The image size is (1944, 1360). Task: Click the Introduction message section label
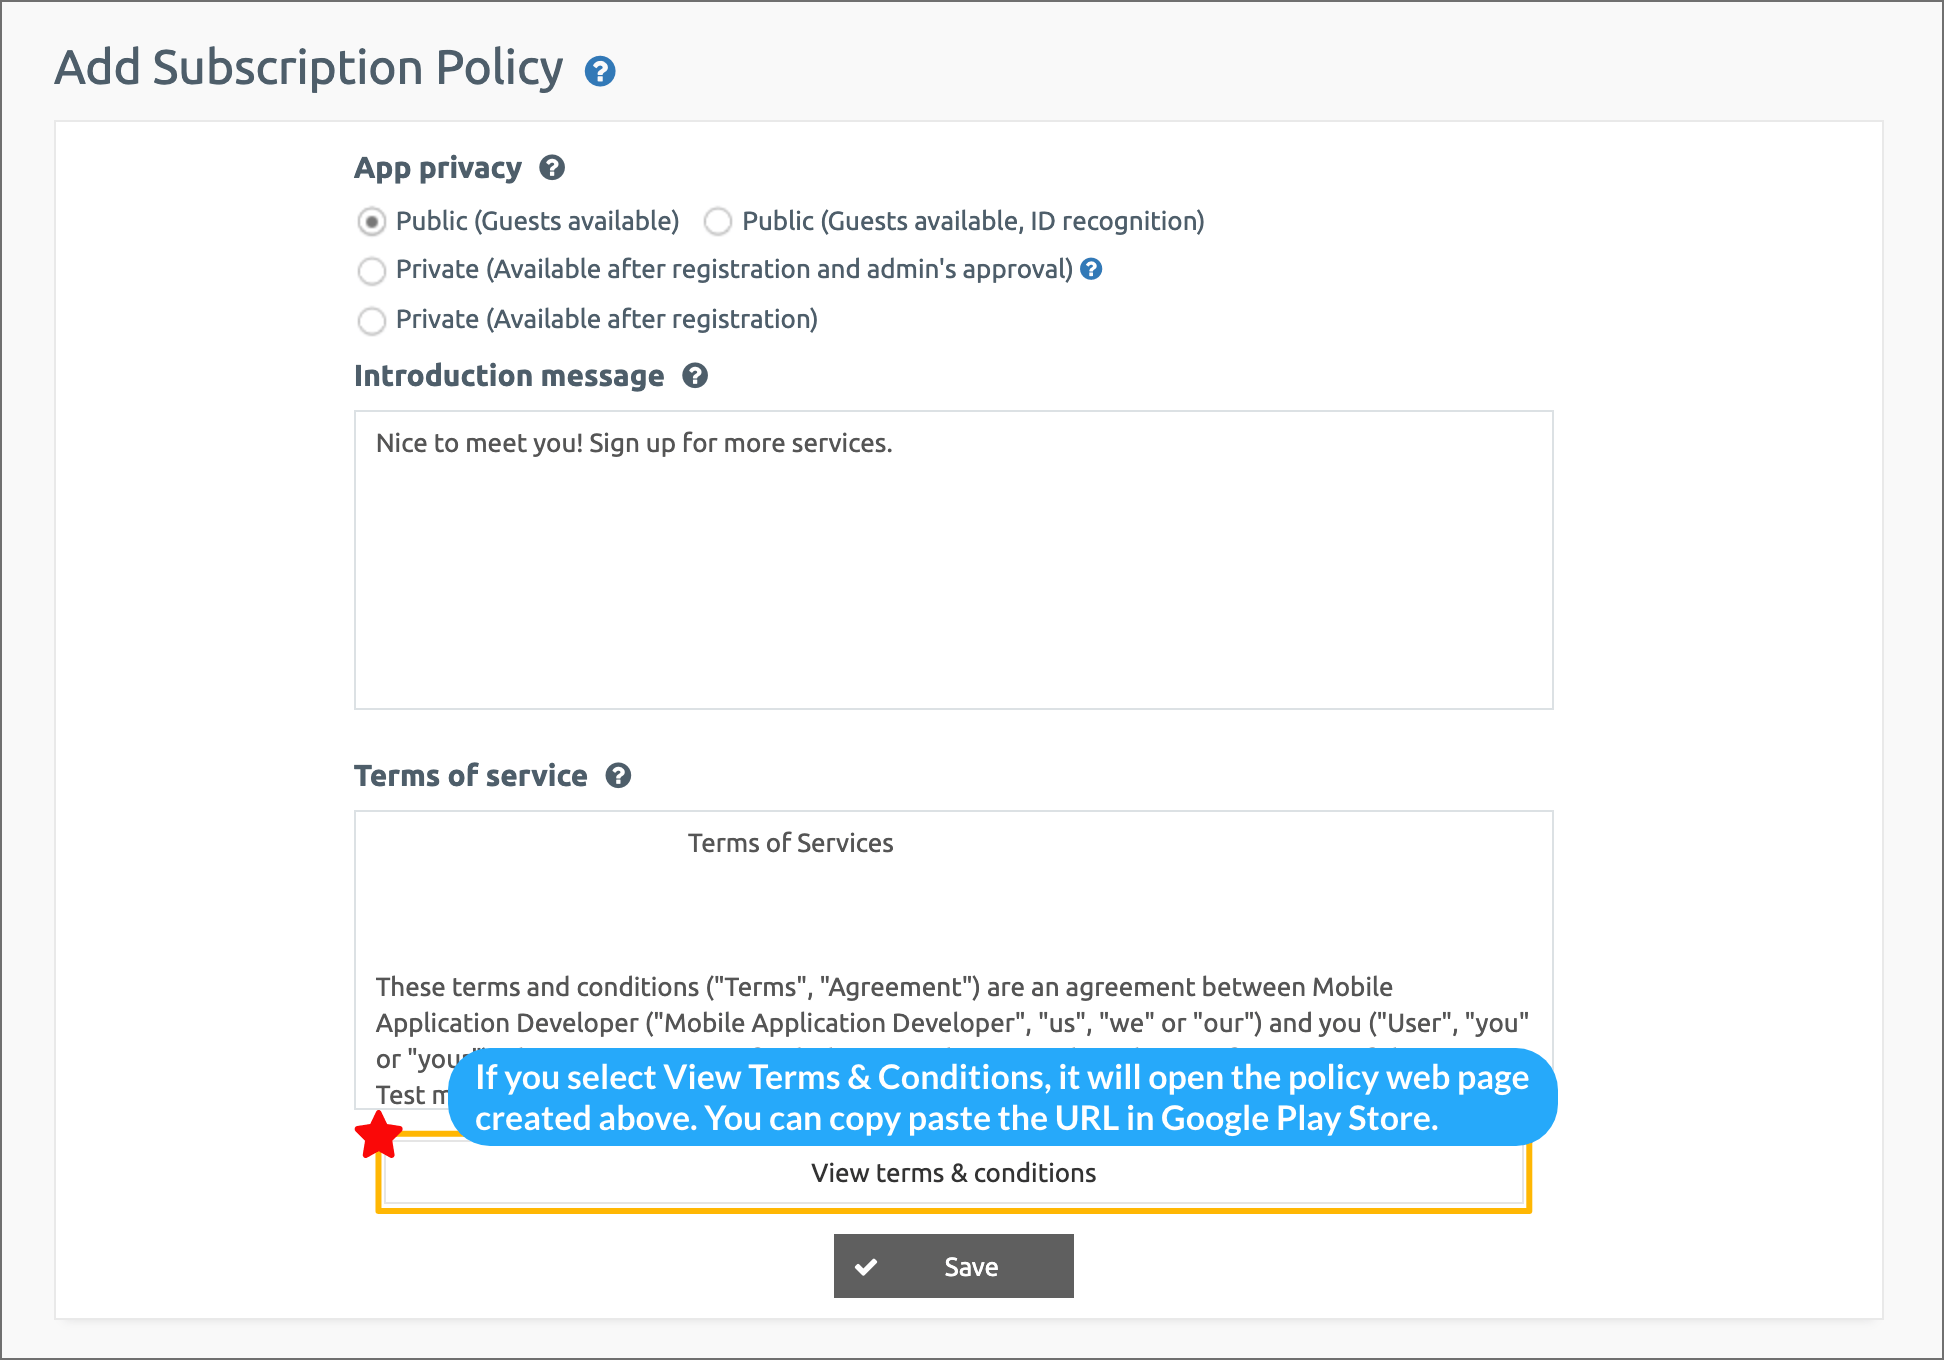pyautogui.click(x=509, y=376)
